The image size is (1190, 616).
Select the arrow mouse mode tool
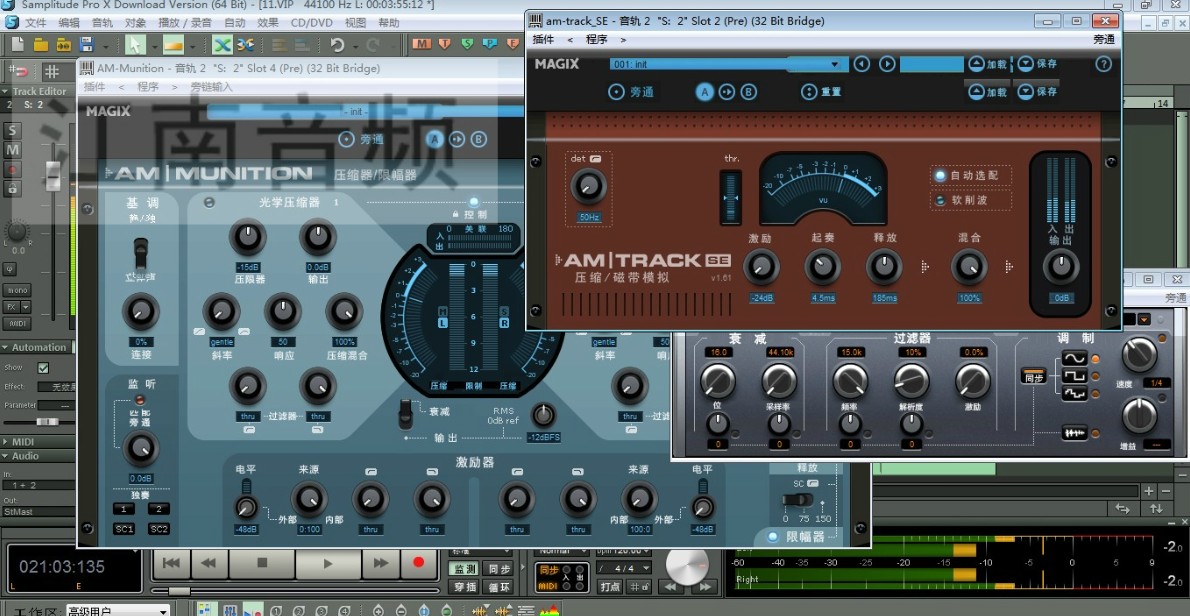134,45
